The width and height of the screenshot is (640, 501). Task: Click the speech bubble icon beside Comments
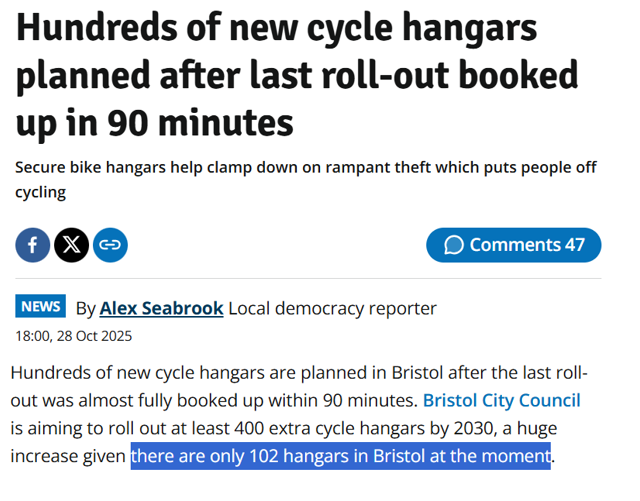tap(454, 245)
